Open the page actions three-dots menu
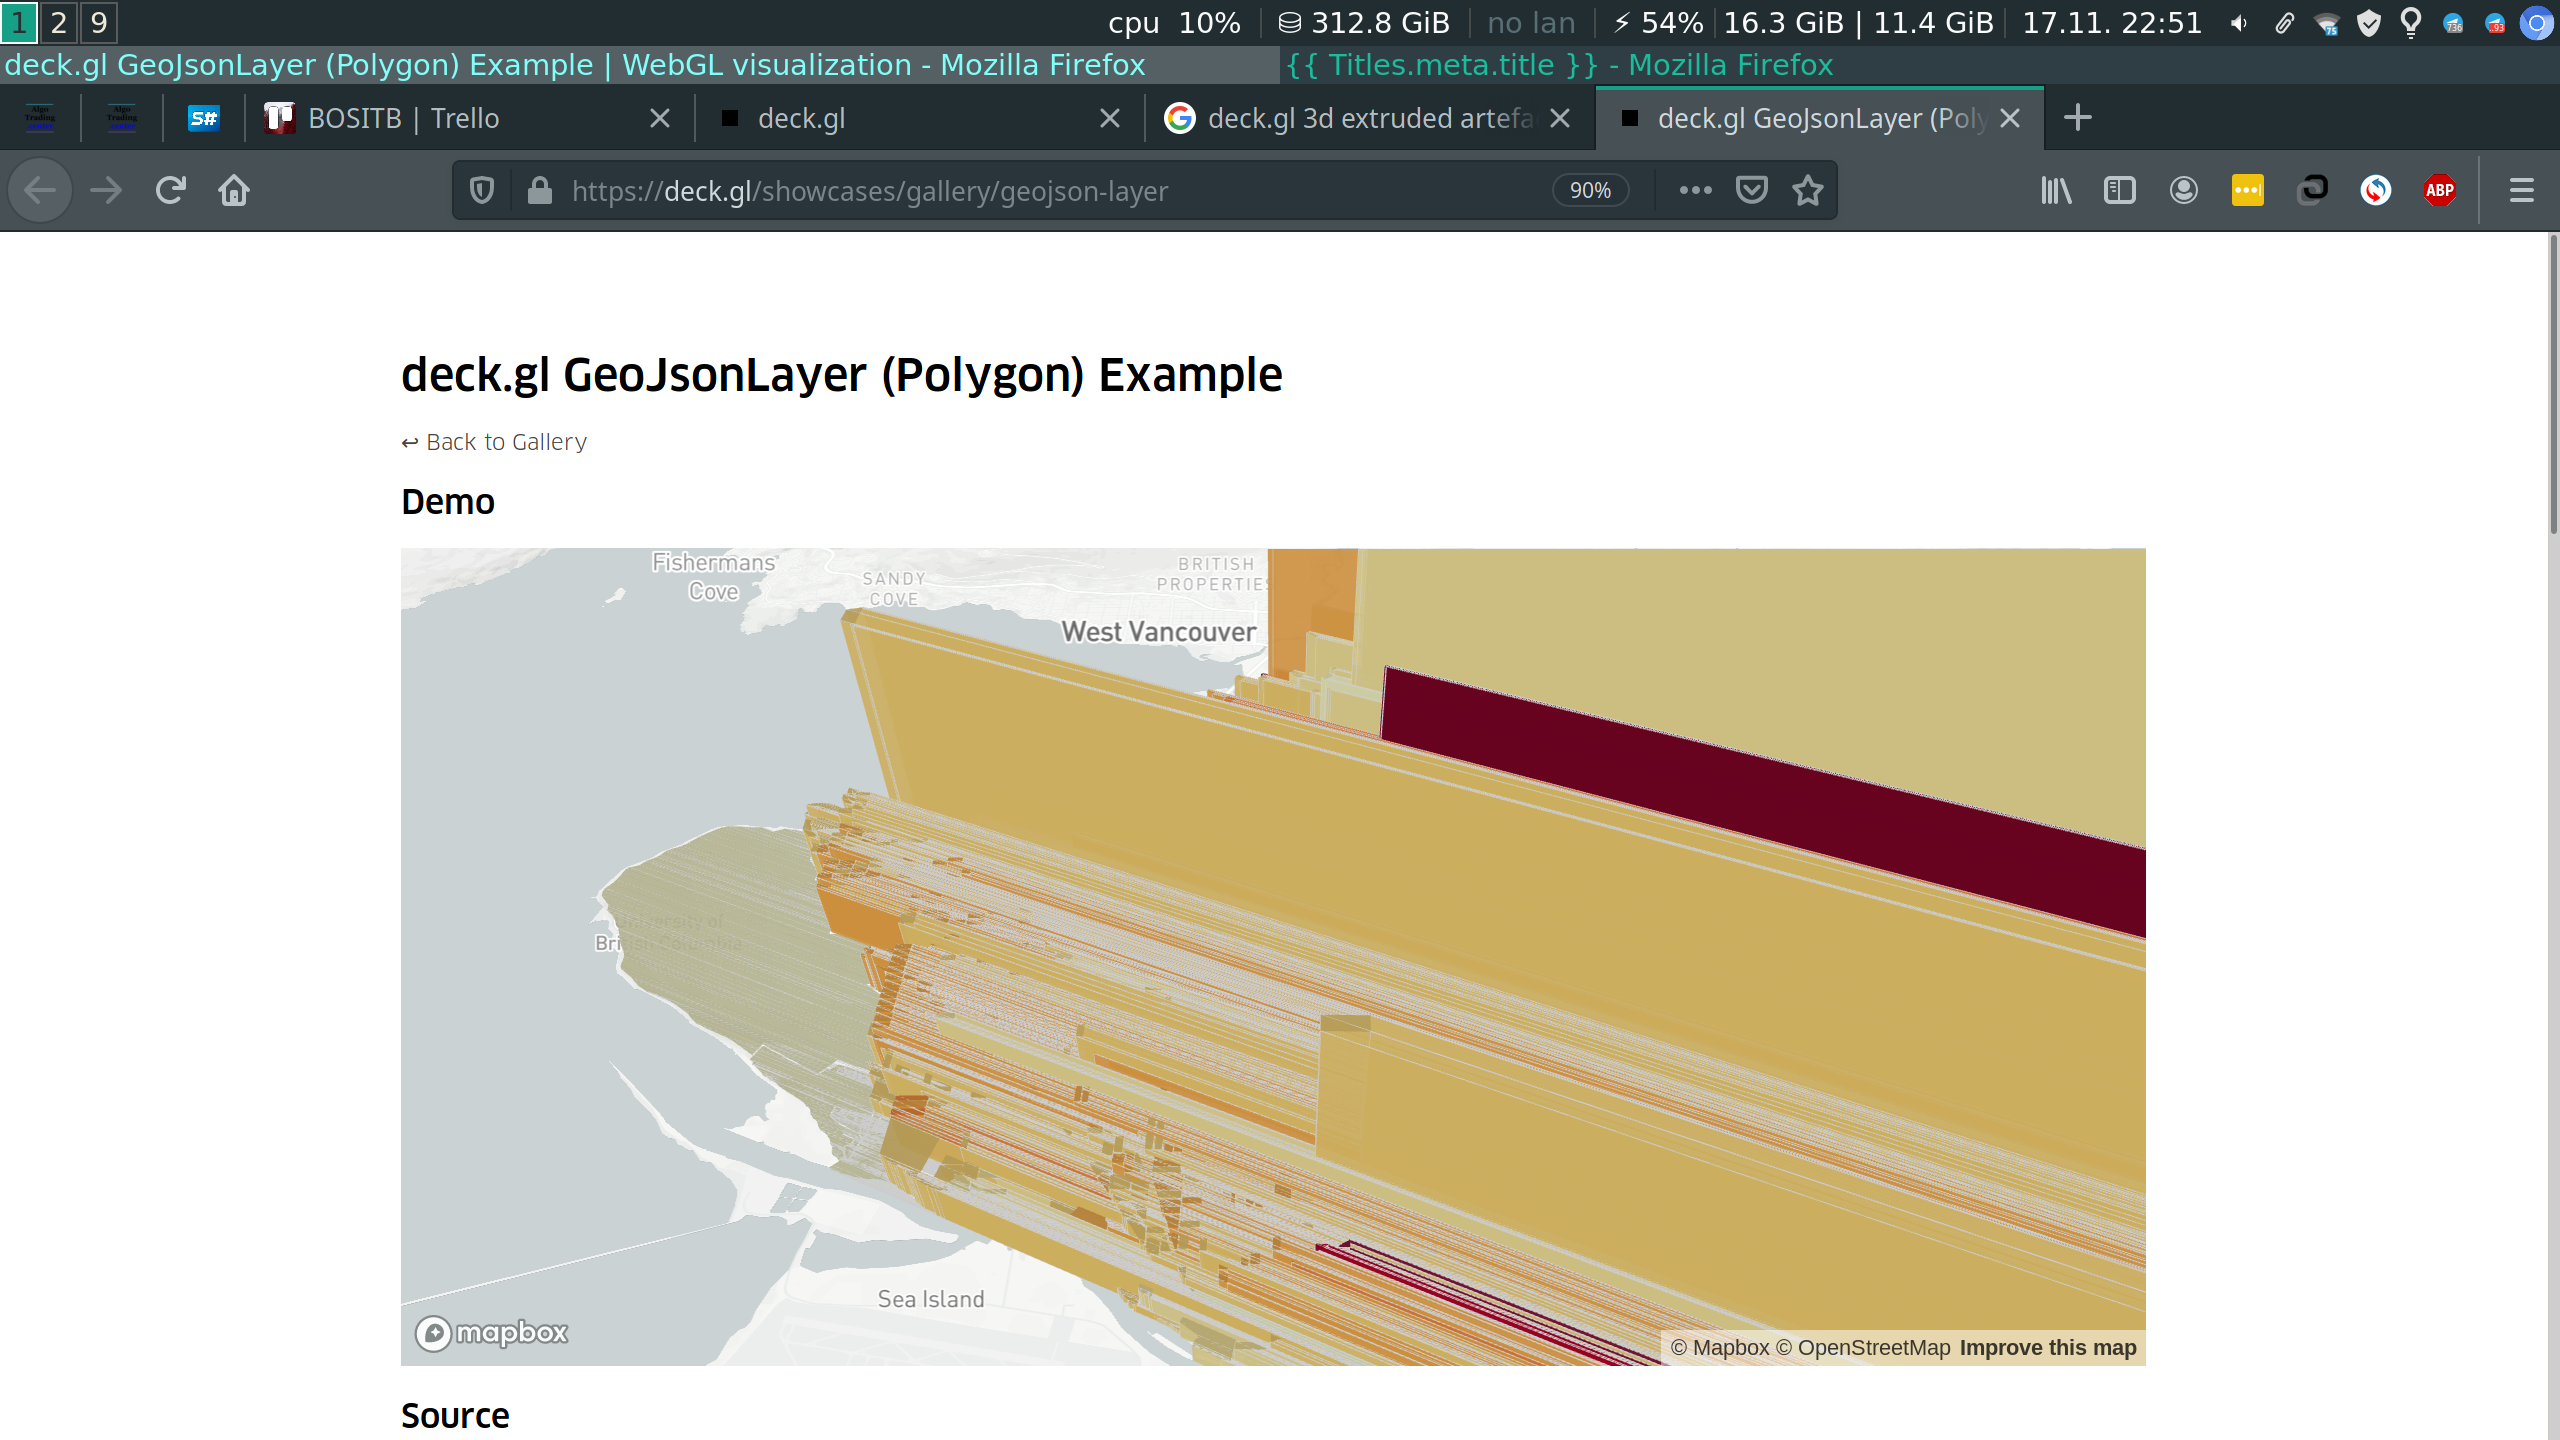 coord(1695,190)
